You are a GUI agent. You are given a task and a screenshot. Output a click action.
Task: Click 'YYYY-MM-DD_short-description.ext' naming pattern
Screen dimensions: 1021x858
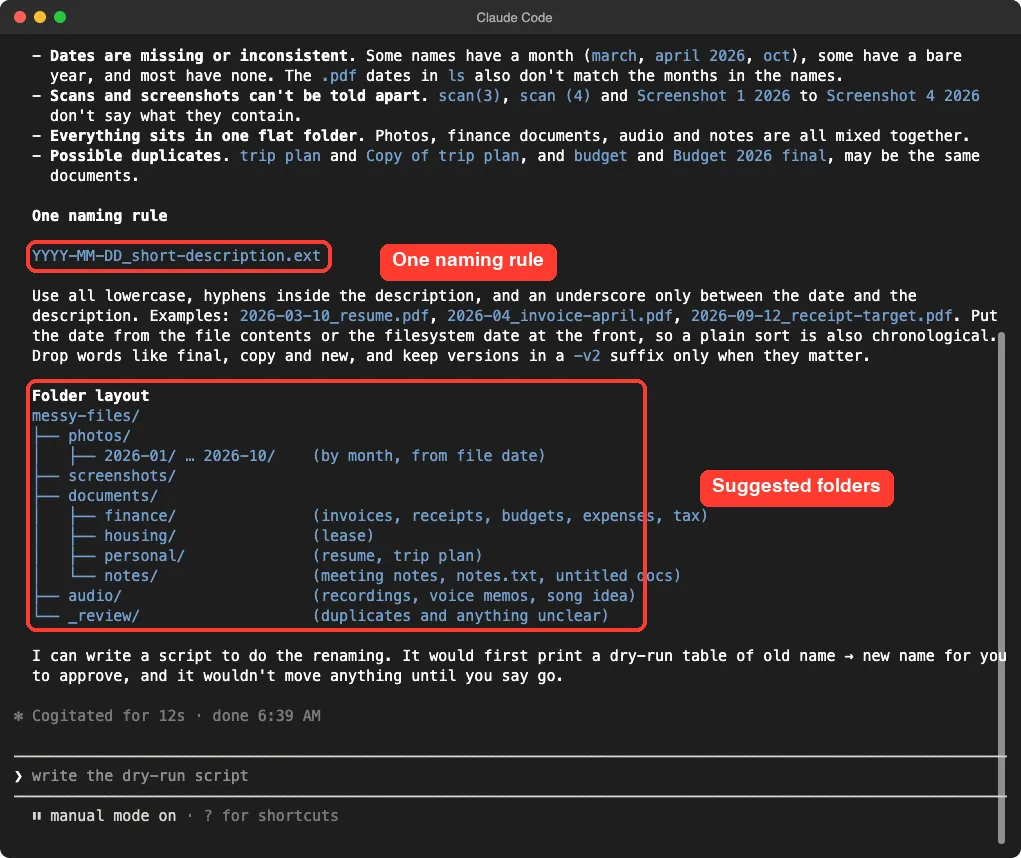(x=176, y=256)
